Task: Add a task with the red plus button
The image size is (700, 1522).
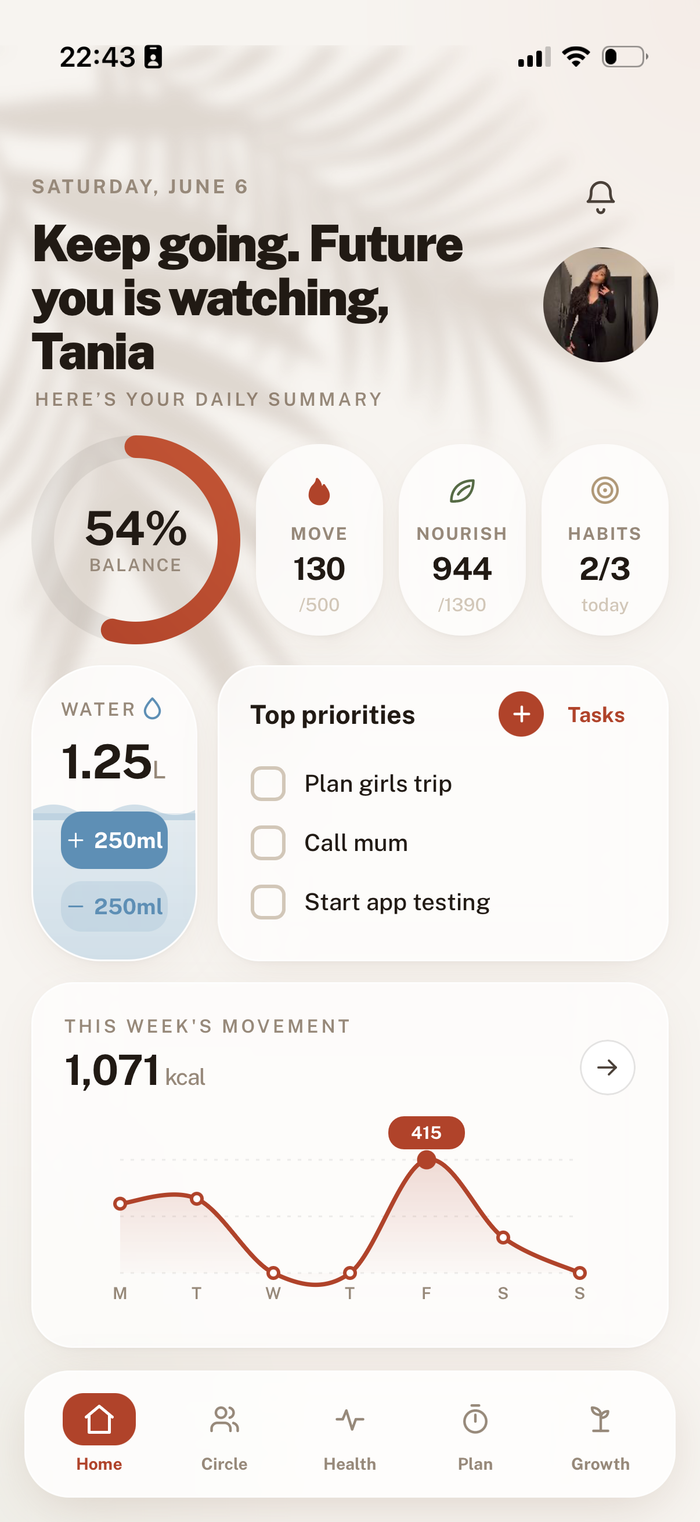Action: click(521, 715)
